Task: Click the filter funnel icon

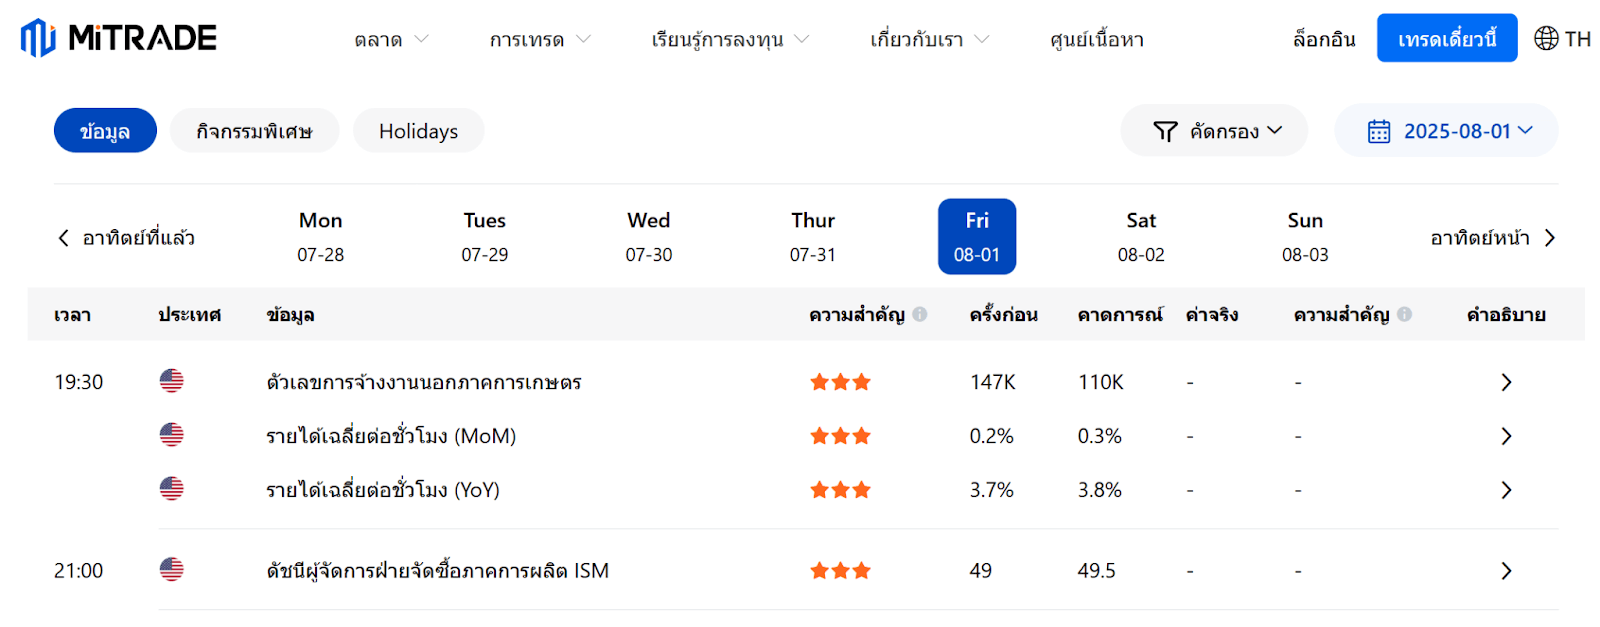Action: [1165, 131]
